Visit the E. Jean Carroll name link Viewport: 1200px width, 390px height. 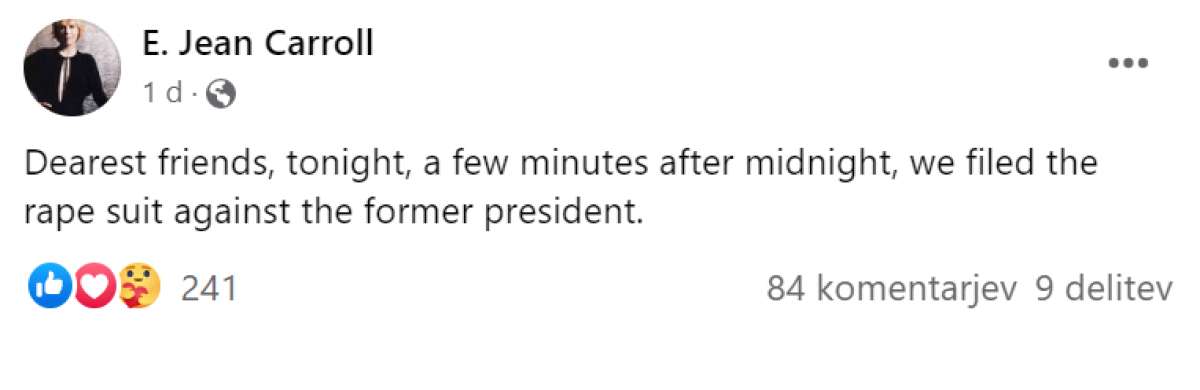coord(258,43)
